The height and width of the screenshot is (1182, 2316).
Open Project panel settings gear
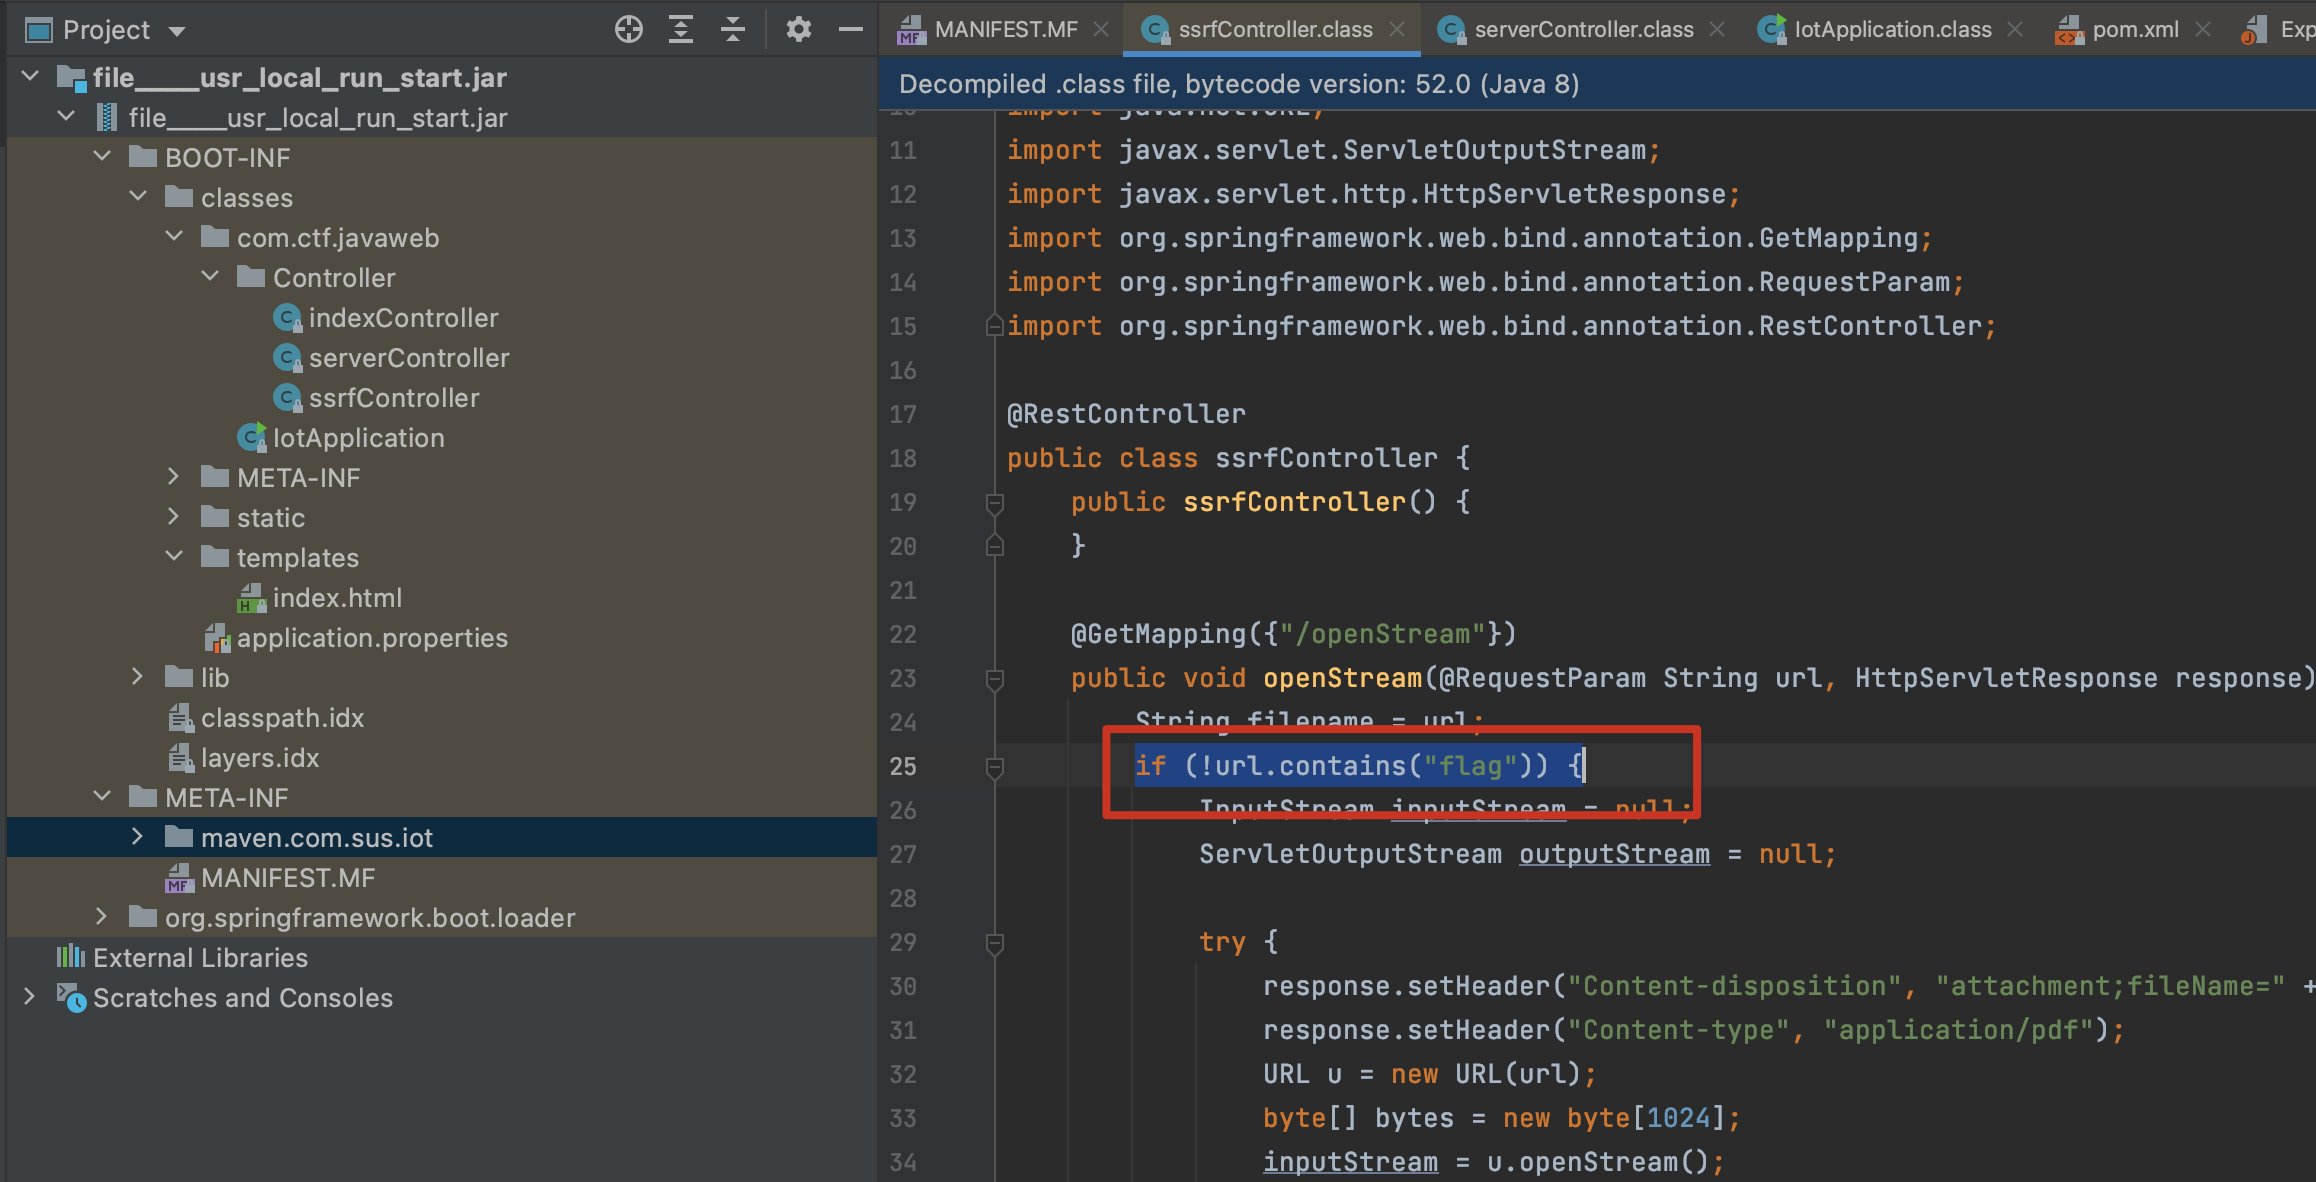click(x=798, y=29)
